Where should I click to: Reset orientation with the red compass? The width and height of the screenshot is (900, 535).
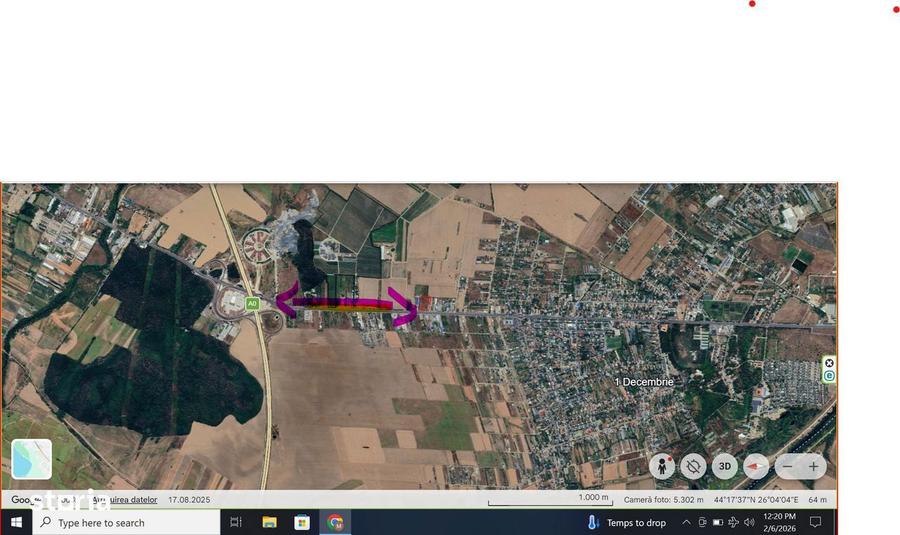tap(756, 466)
